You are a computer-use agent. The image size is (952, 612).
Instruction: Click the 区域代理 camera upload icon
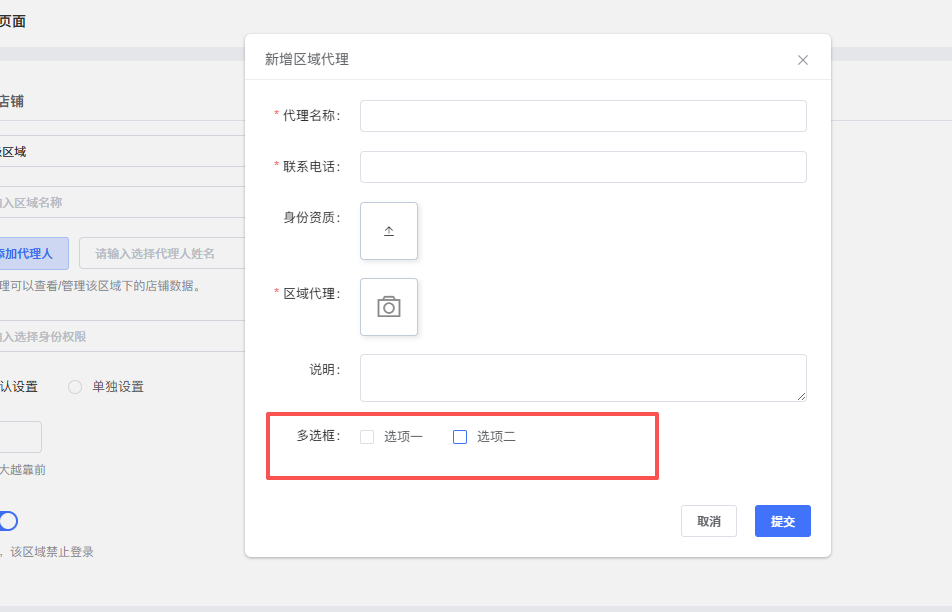(389, 307)
